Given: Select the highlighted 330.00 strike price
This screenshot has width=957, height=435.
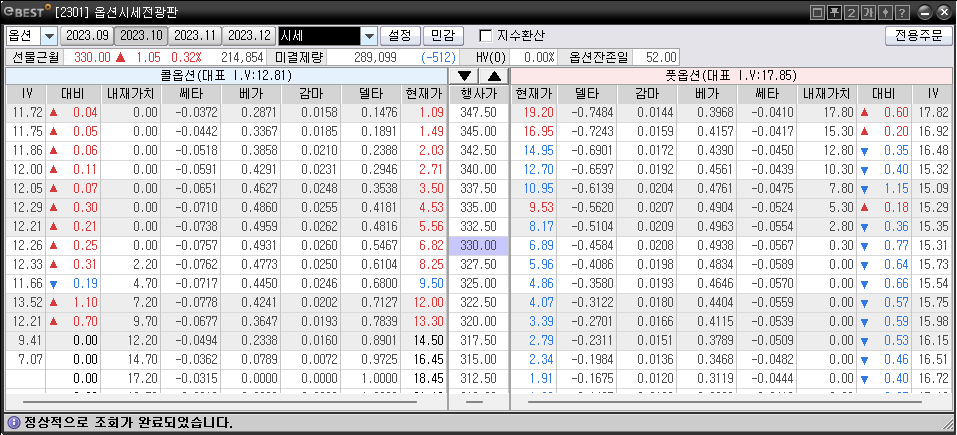Looking at the screenshot, I should coord(478,246).
